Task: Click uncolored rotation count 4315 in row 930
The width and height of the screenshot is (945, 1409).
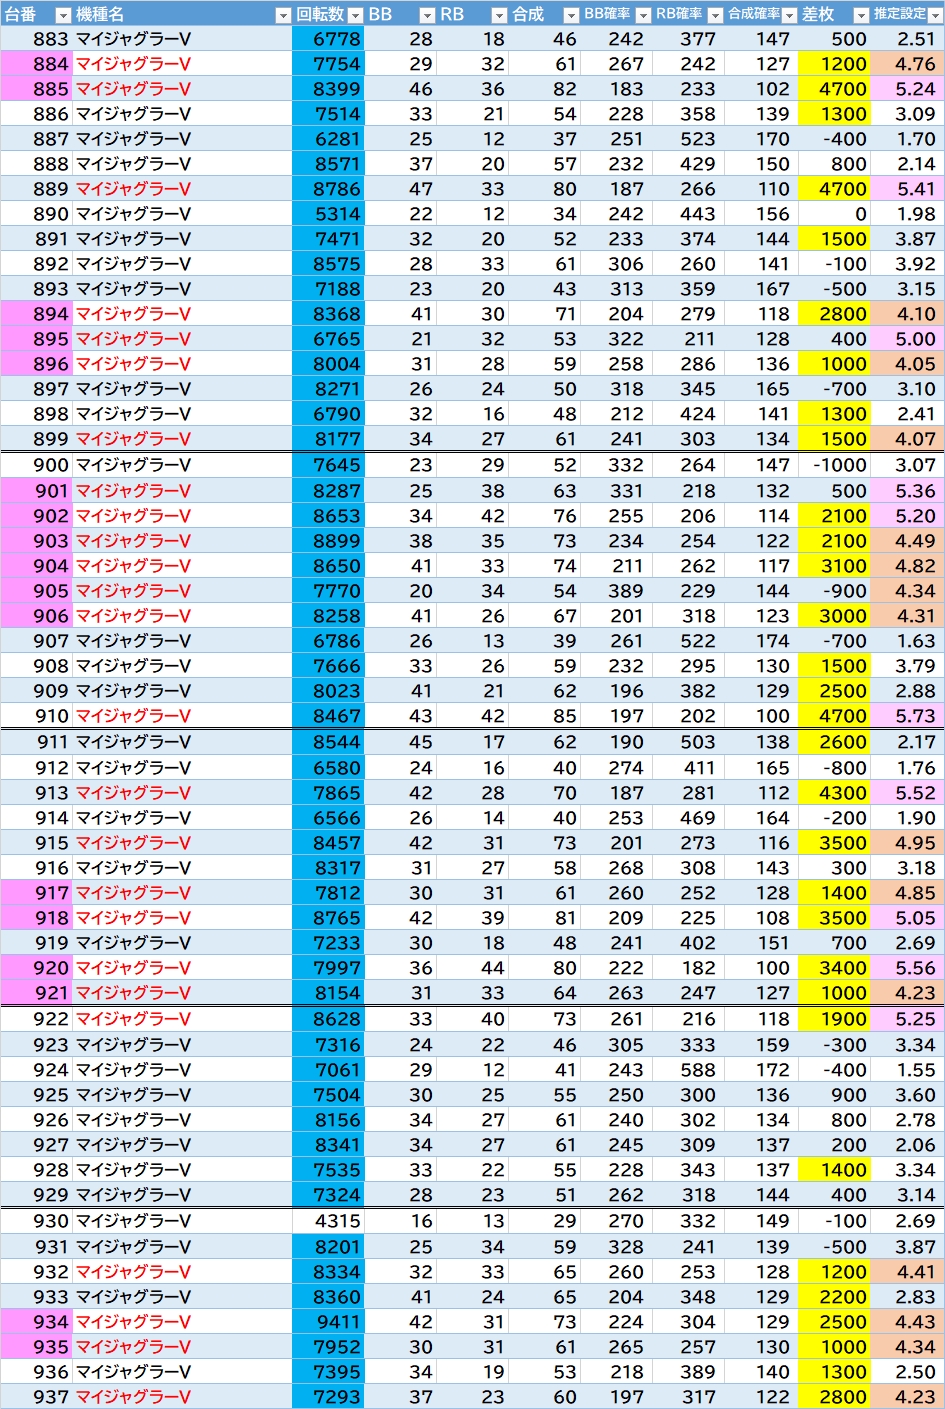Action: pos(328,1221)
